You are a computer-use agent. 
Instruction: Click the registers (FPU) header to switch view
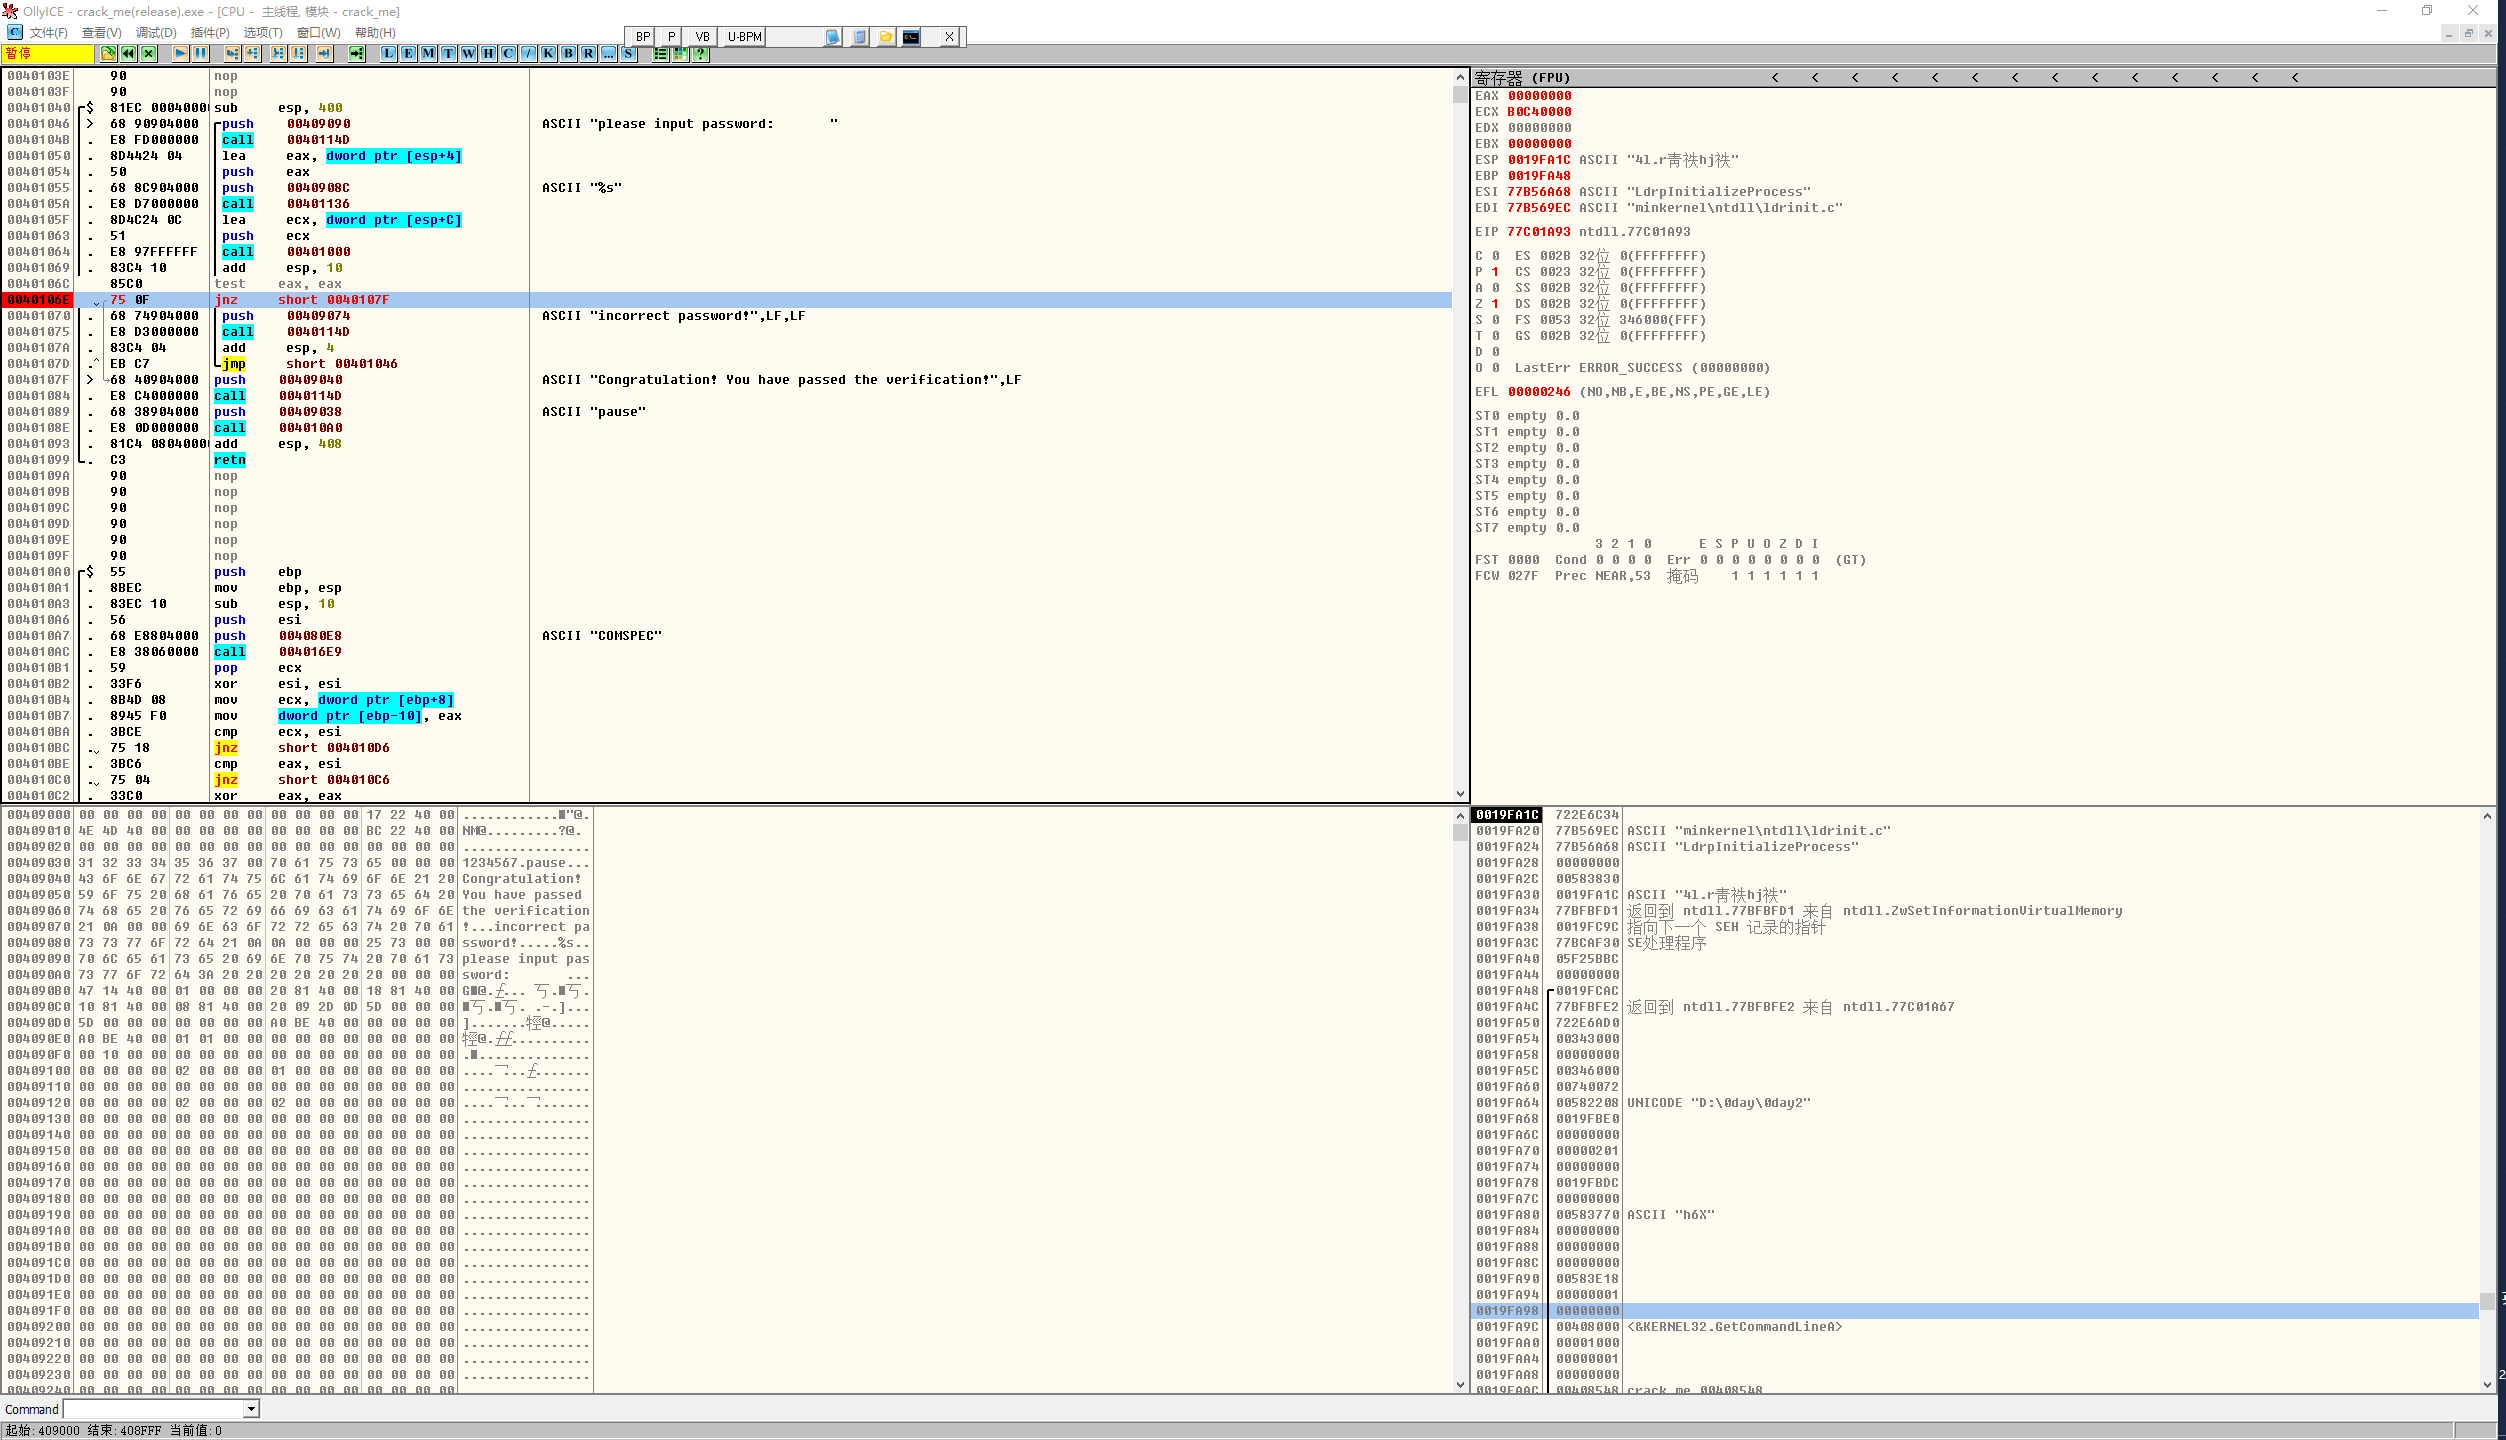(1522, 78)
